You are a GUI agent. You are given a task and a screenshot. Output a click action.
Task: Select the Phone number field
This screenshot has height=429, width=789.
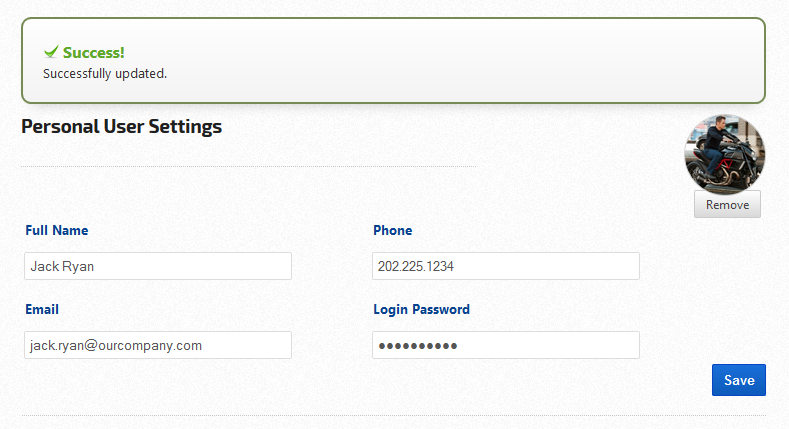tap(505, 266)
